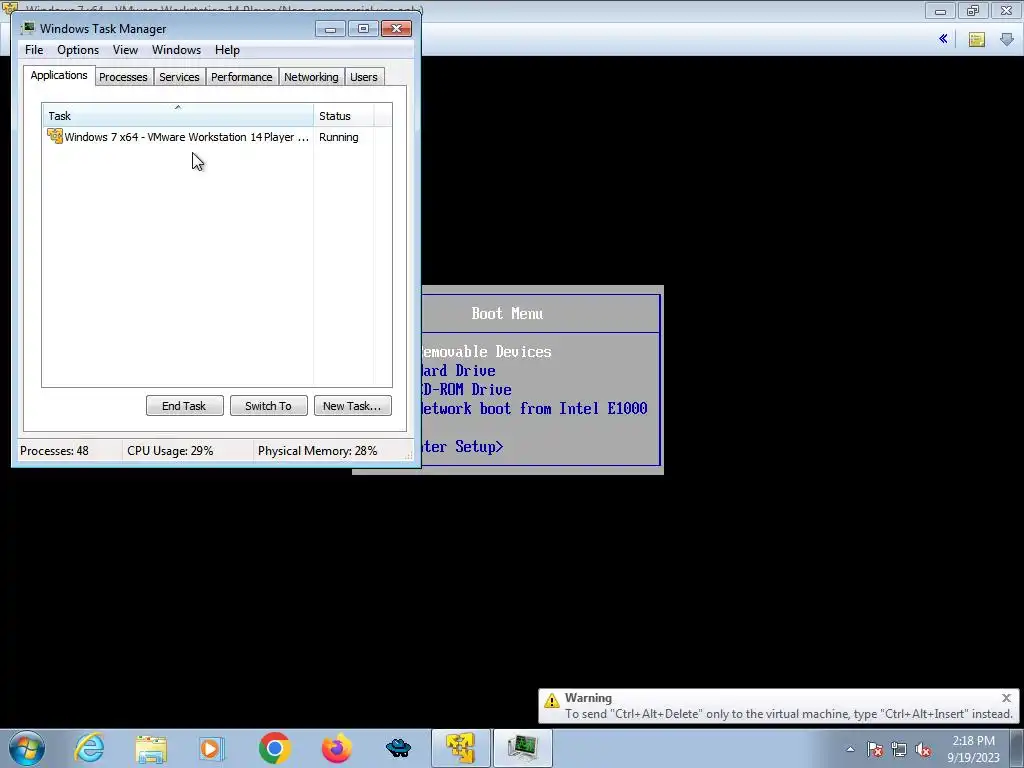Switch to the Performance tab

coord(242,77)
